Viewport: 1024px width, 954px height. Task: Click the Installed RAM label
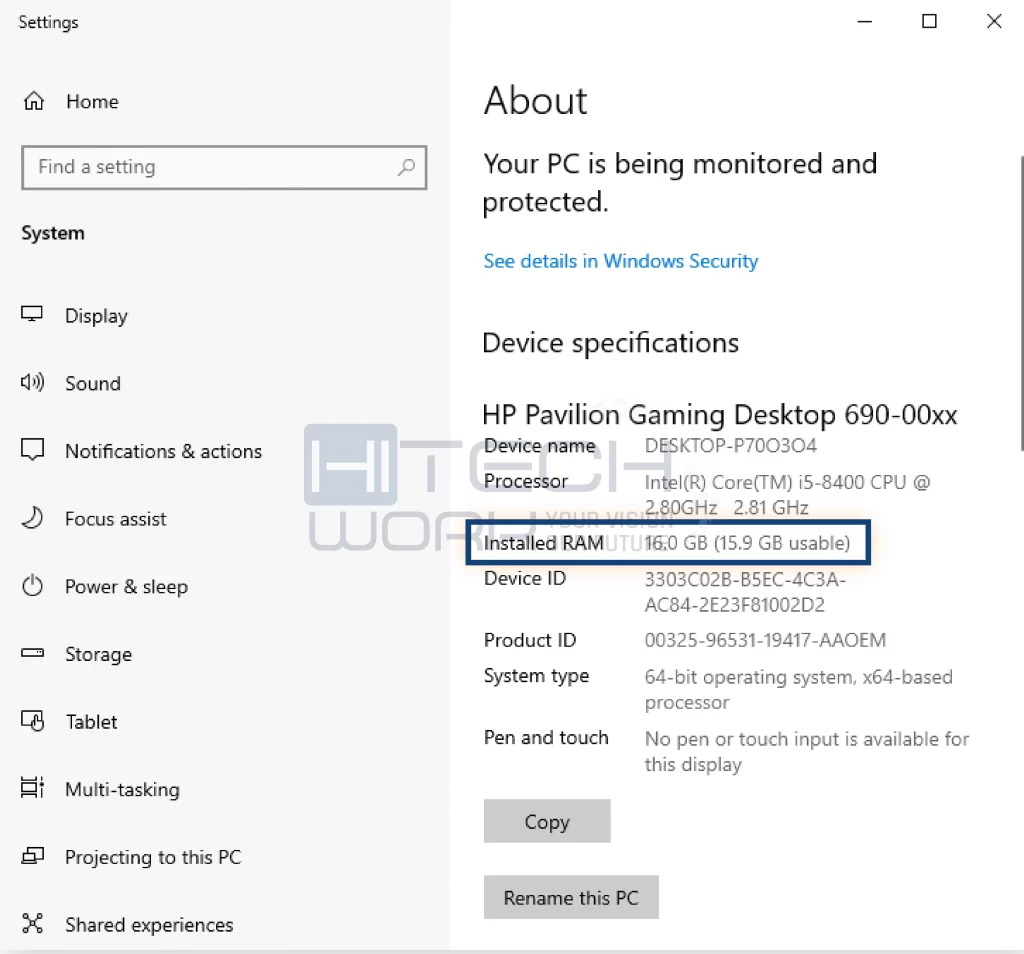coord(543,543)
